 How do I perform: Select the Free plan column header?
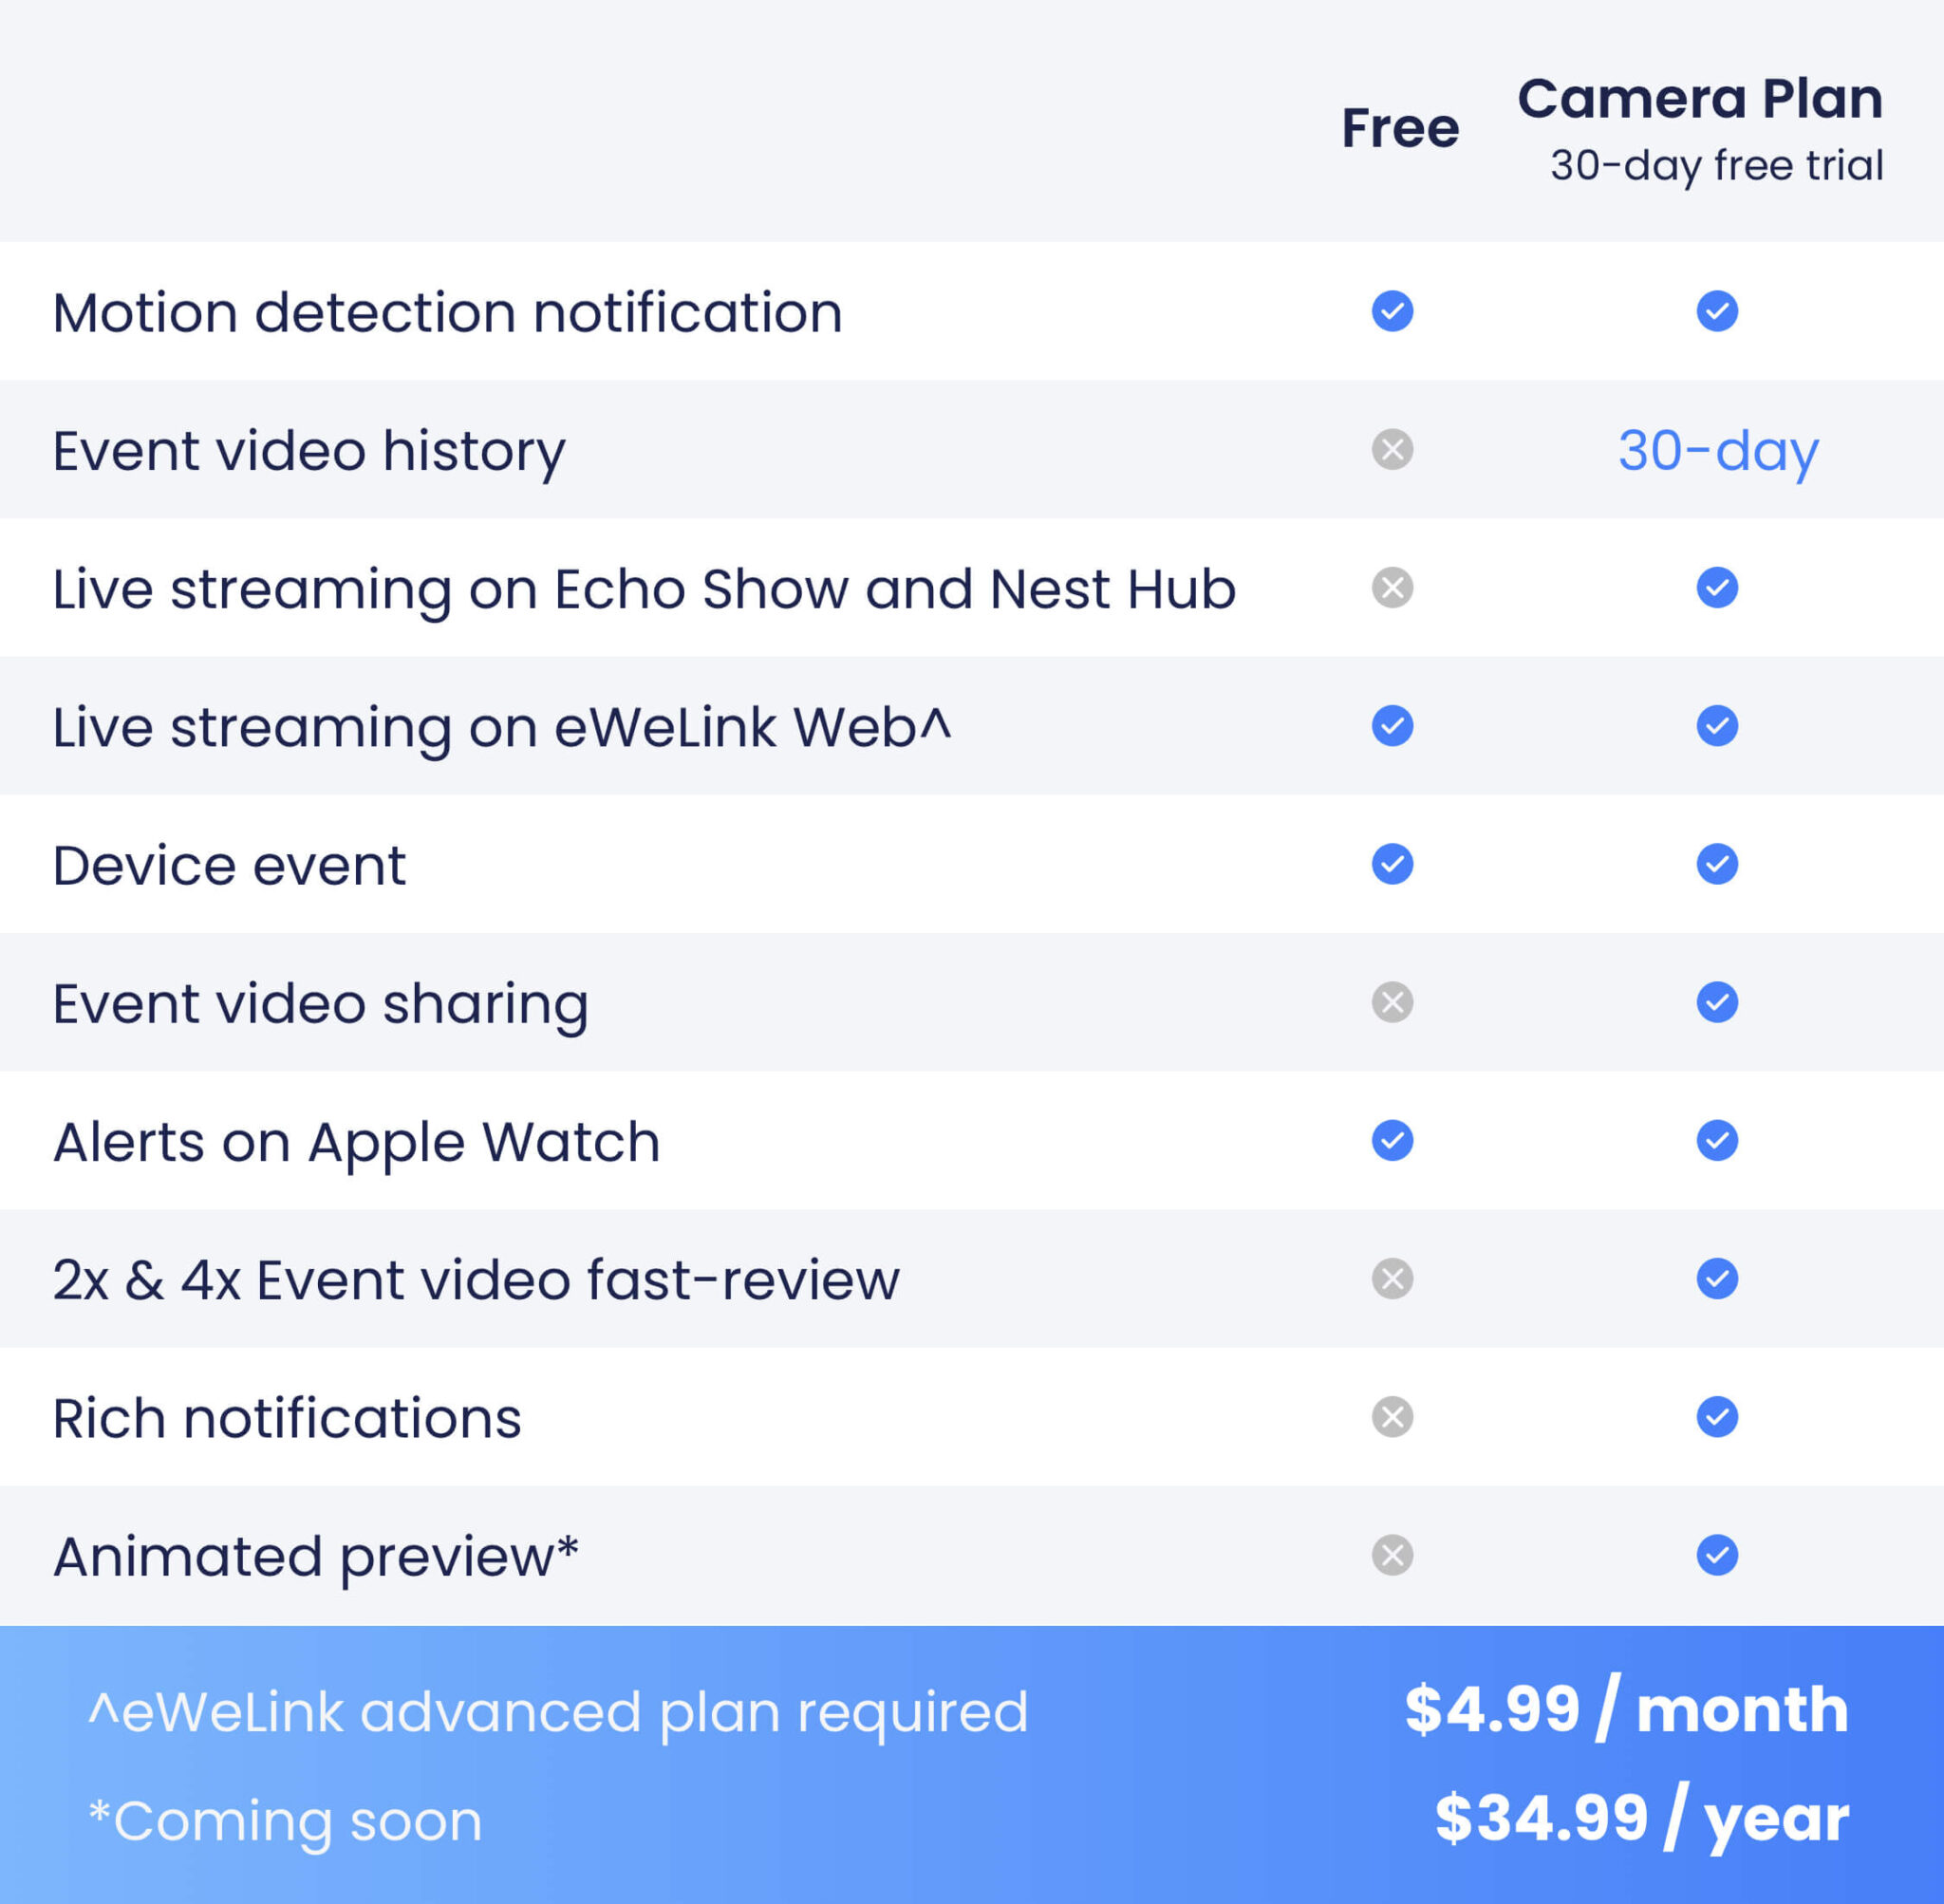click(x=1400, y=128)
